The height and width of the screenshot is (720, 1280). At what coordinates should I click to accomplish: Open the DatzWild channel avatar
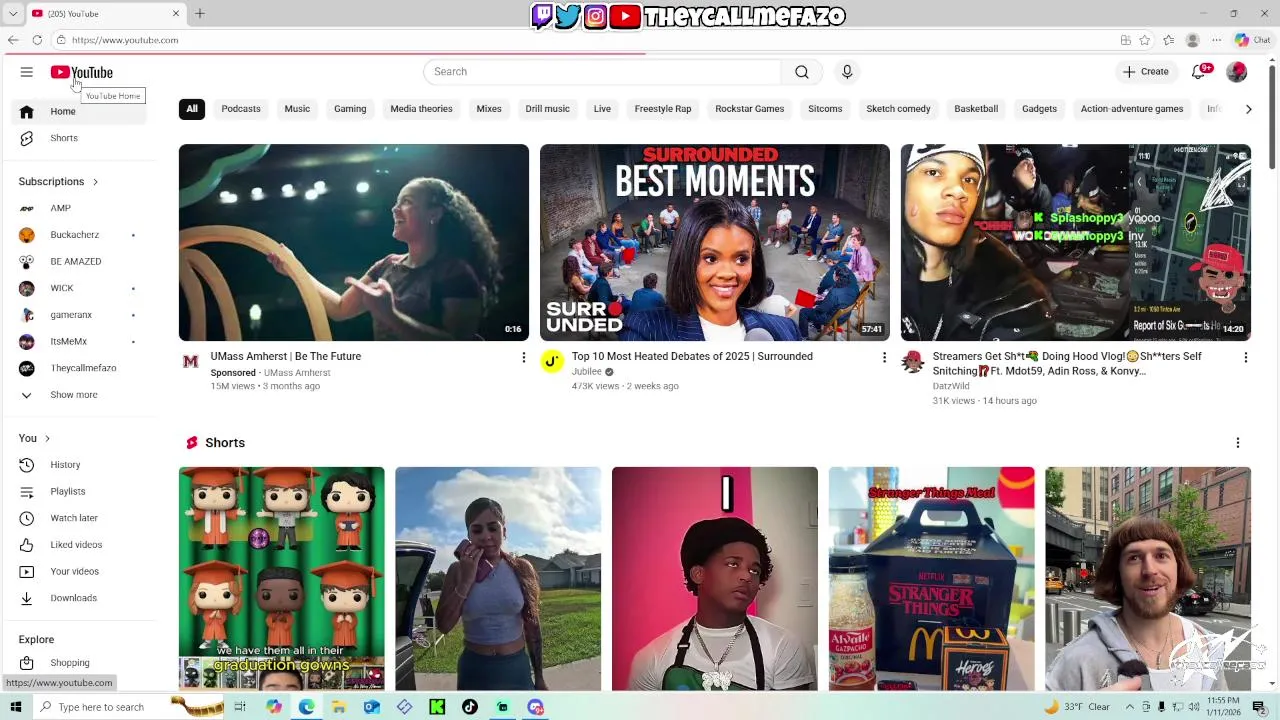[x=912, y=361]
